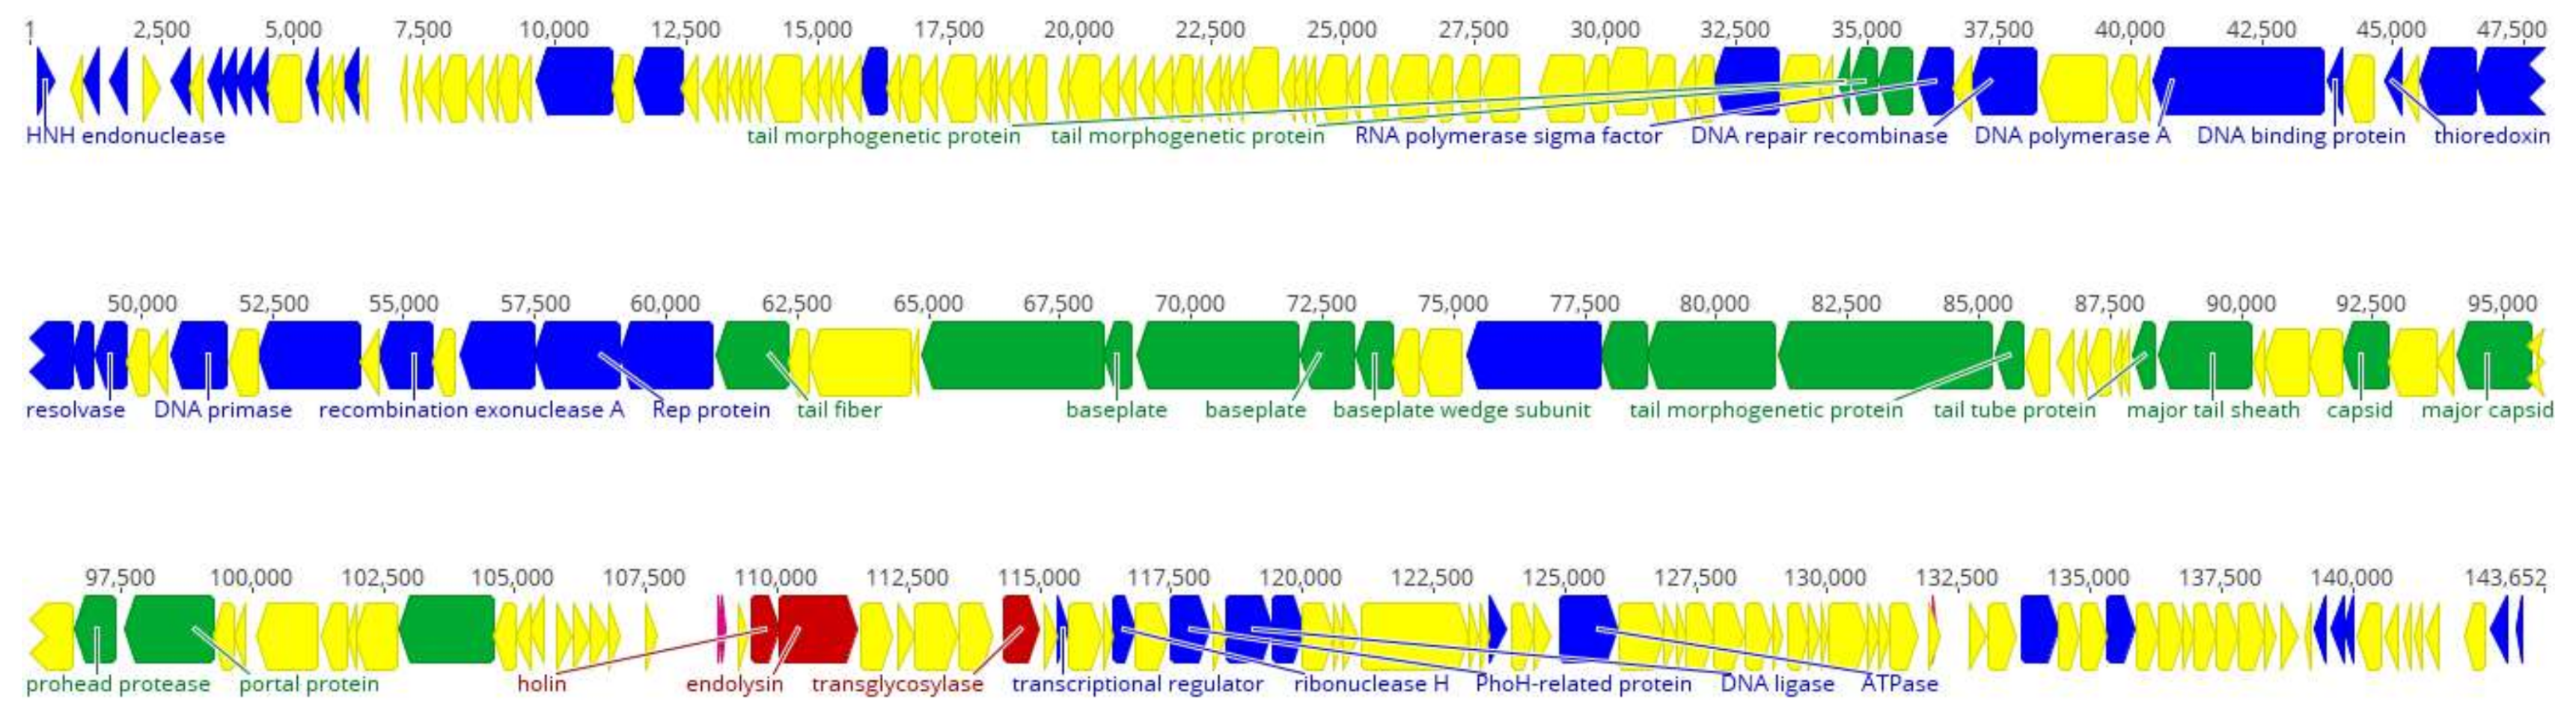Click the DNA ligase label text

point(1778,685)
